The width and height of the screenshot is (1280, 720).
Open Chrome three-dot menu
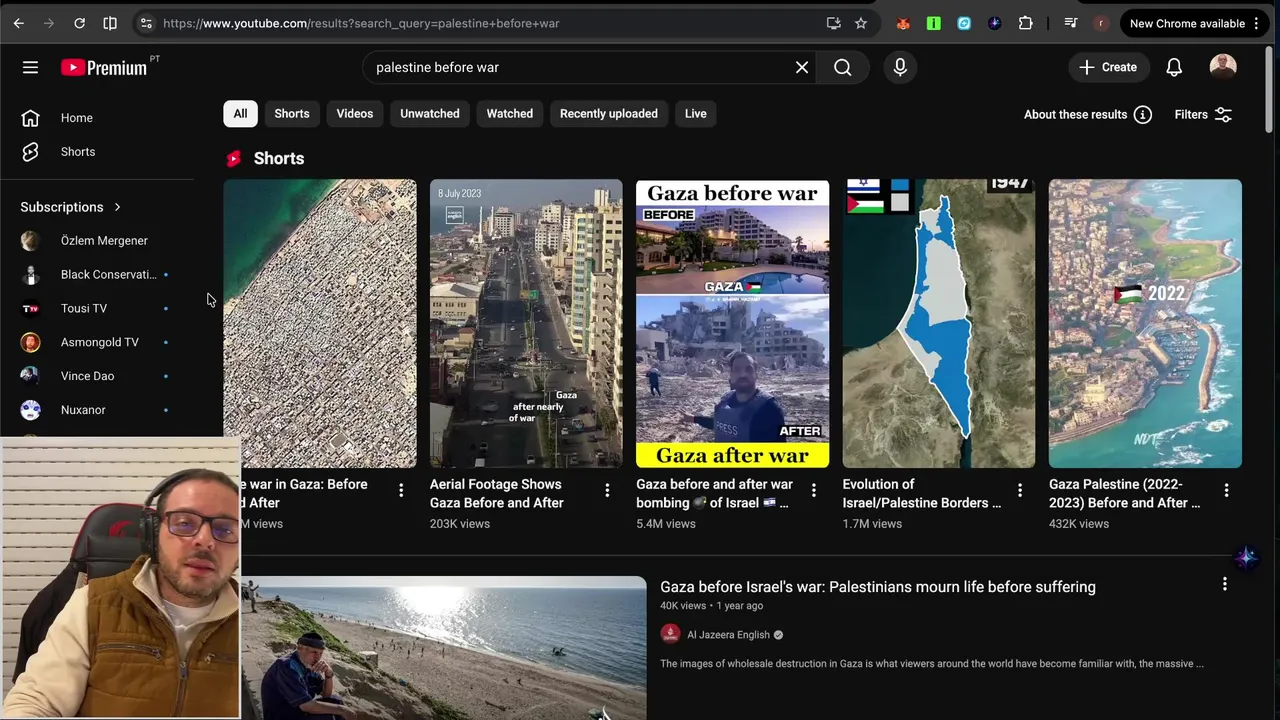(1256, 23)
